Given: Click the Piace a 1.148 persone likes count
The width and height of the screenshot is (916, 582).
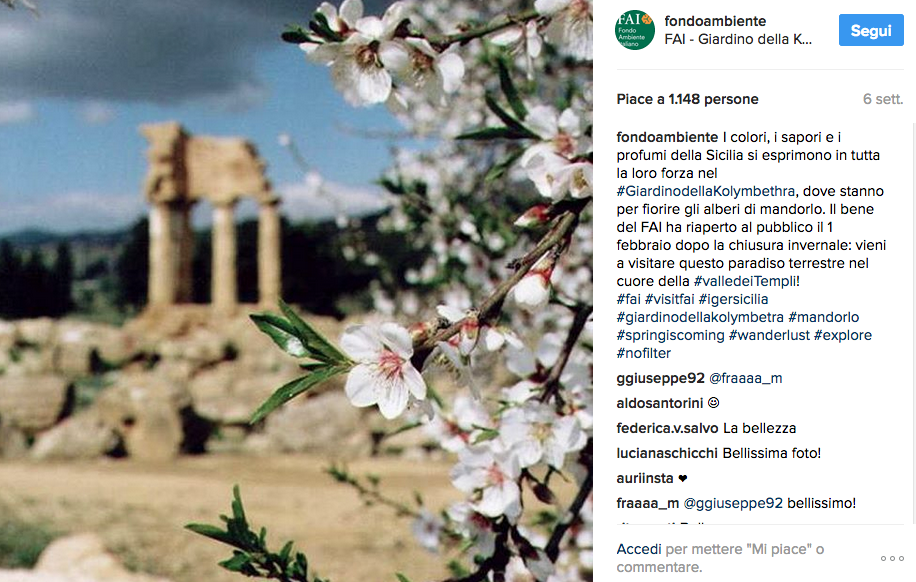Looking at the screenshot, I should coord(687,99).
